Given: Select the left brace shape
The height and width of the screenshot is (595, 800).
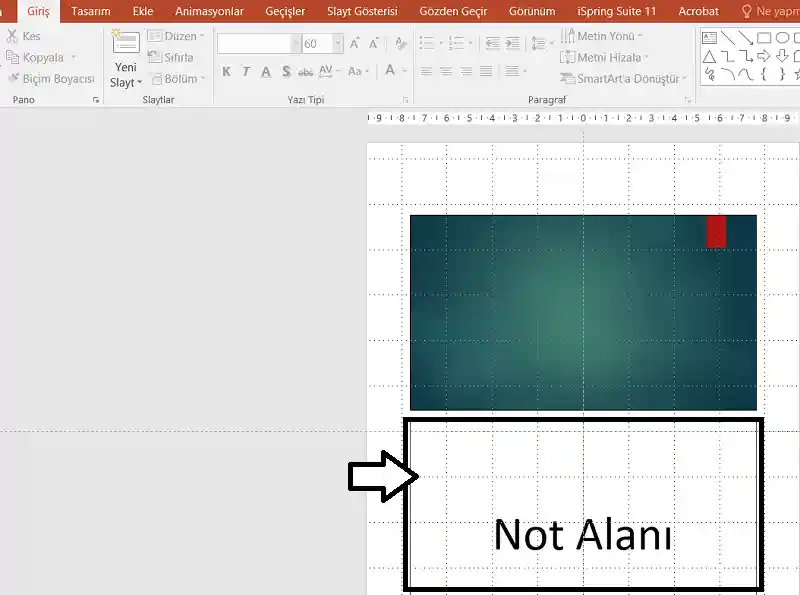Looking at the screenshot, I should [764, 75].
